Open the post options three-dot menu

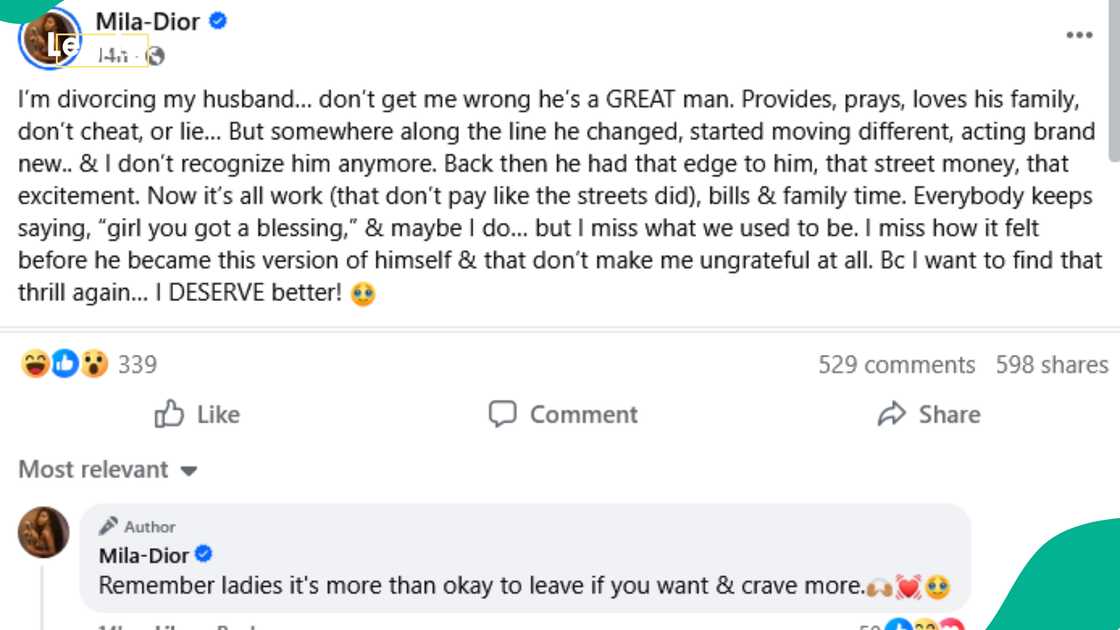point(1079,34)
